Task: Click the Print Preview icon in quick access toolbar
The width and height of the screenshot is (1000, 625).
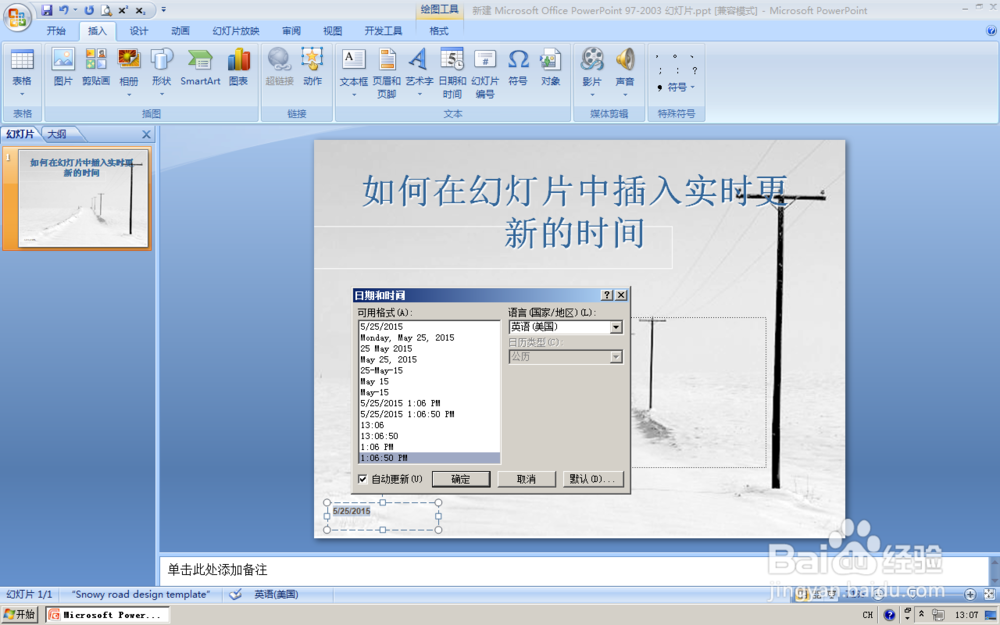Action: 106,10
